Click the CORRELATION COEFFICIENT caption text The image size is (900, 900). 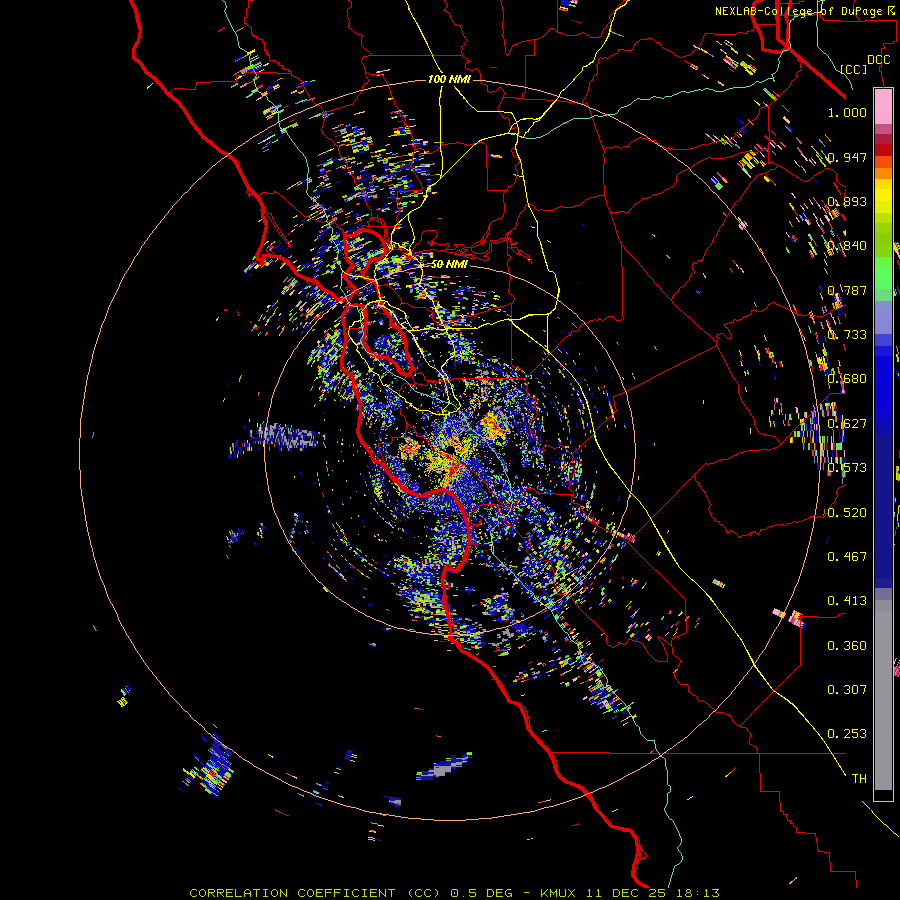[x=292, y=893]
